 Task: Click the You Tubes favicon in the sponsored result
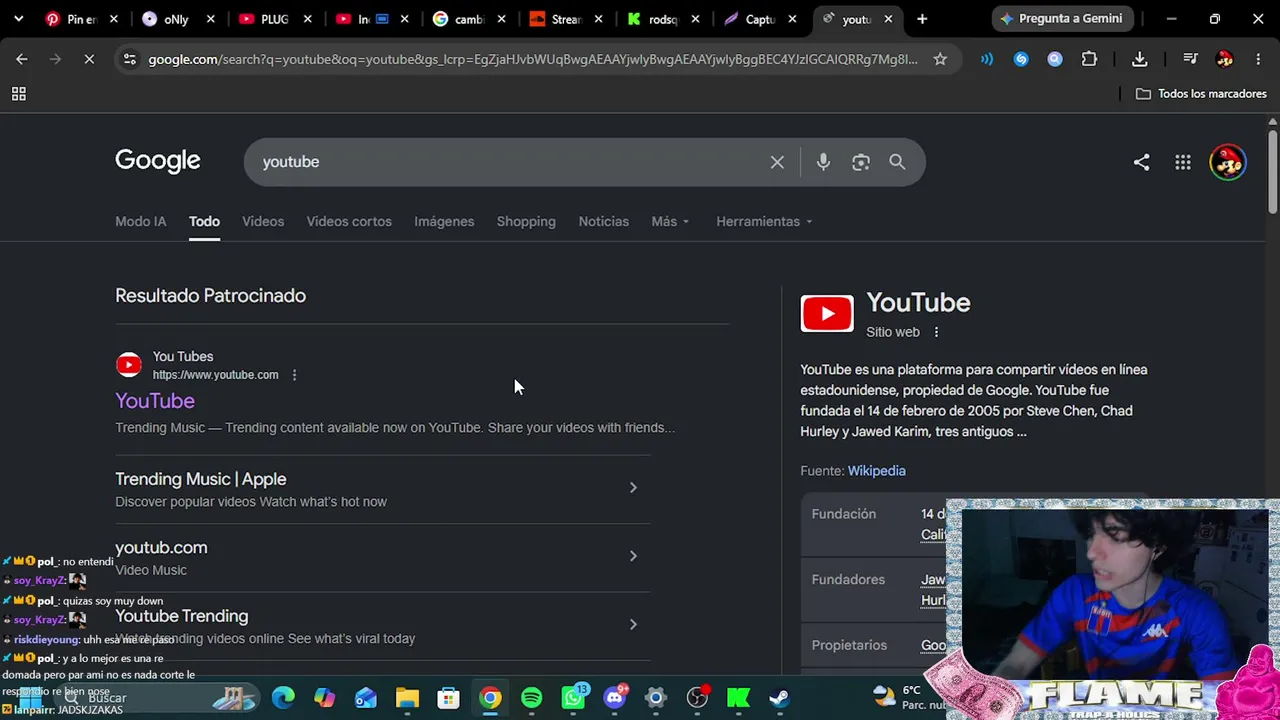tap(129, 365)
